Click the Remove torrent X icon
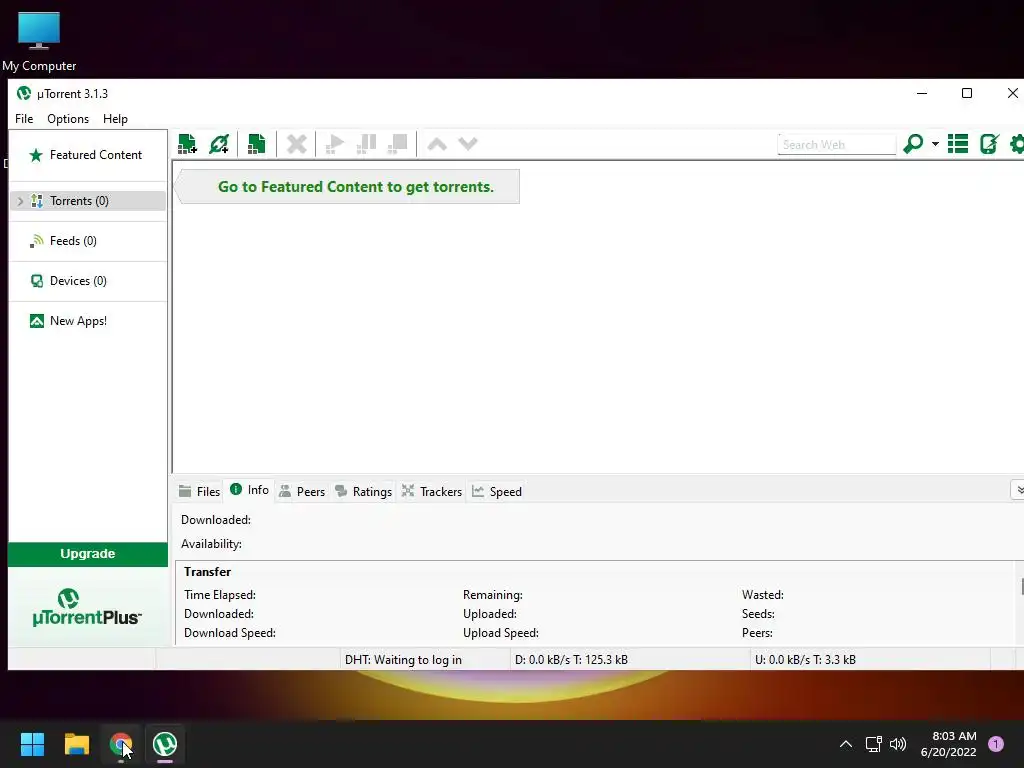Viewport: 1024px width, 768px height. [x=296, y=144]
